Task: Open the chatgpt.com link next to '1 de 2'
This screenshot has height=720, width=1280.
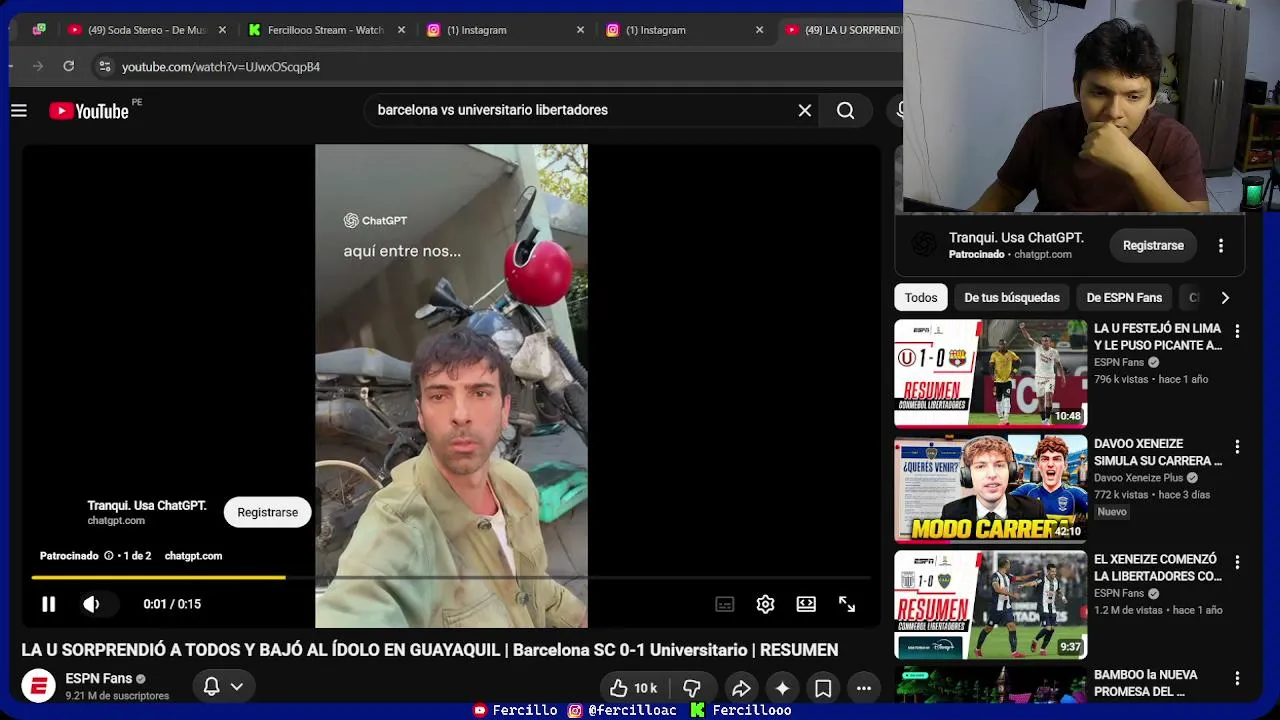Action: [x=193, y=556]
